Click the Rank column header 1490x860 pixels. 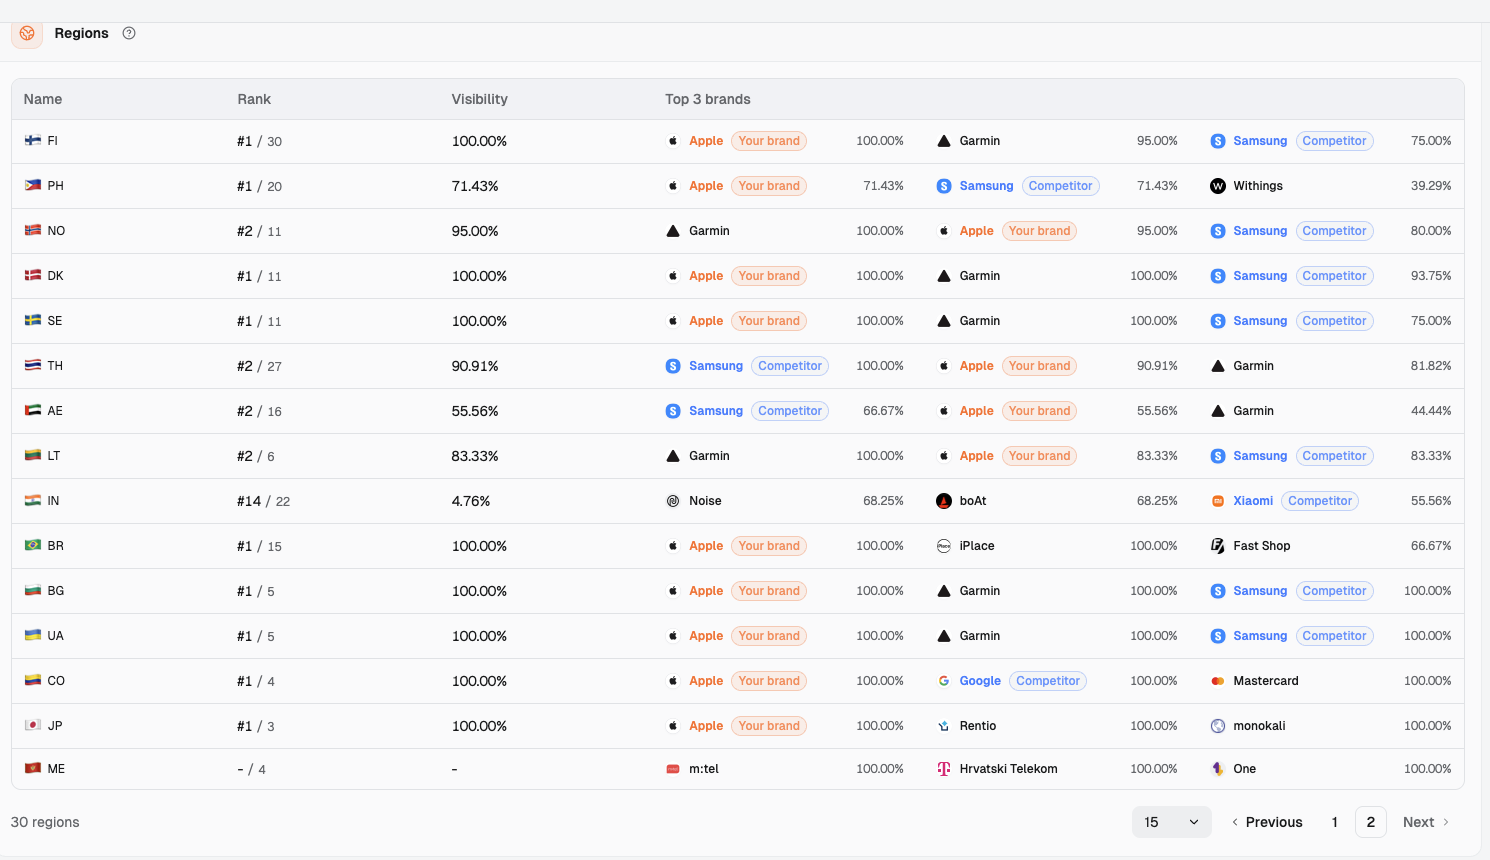pos(254,99)
